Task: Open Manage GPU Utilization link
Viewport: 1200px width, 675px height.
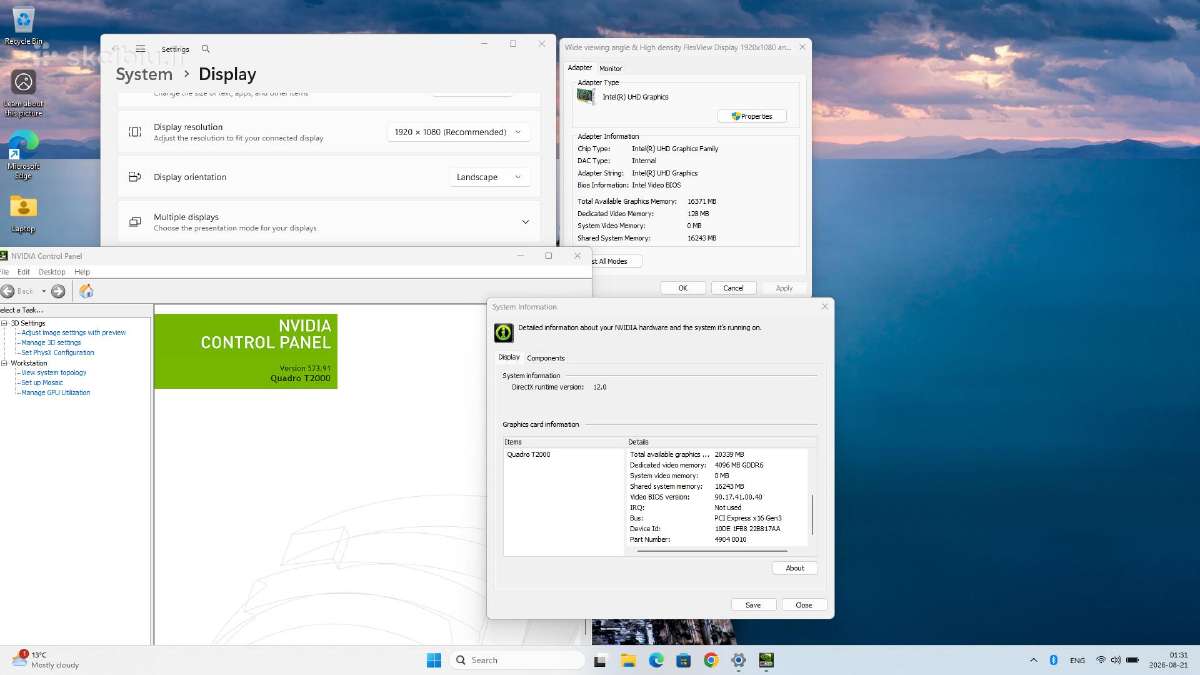Action: [x=56, y=392]
